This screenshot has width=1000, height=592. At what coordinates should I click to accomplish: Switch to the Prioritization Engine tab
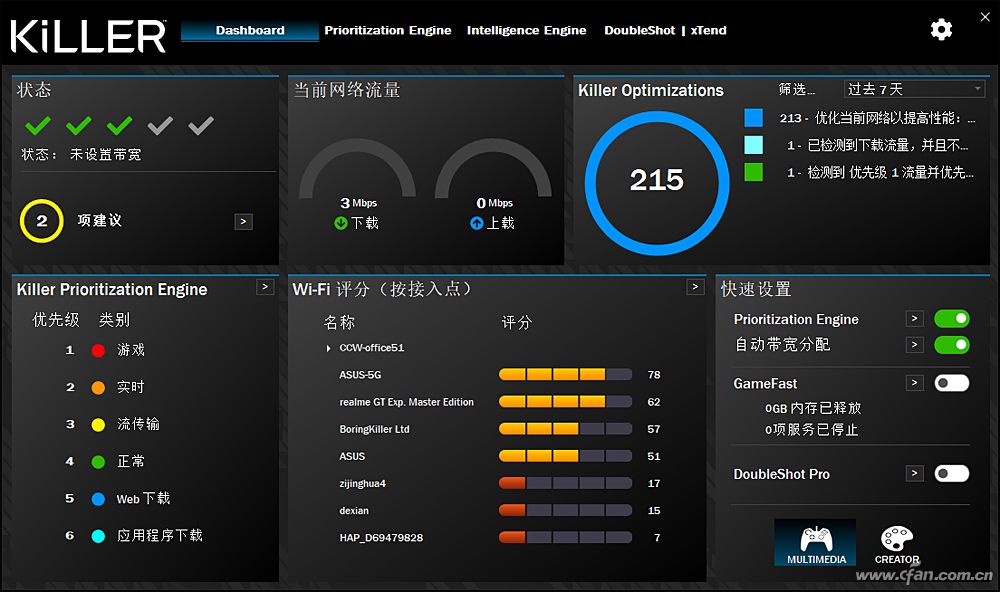click(387, 30)
